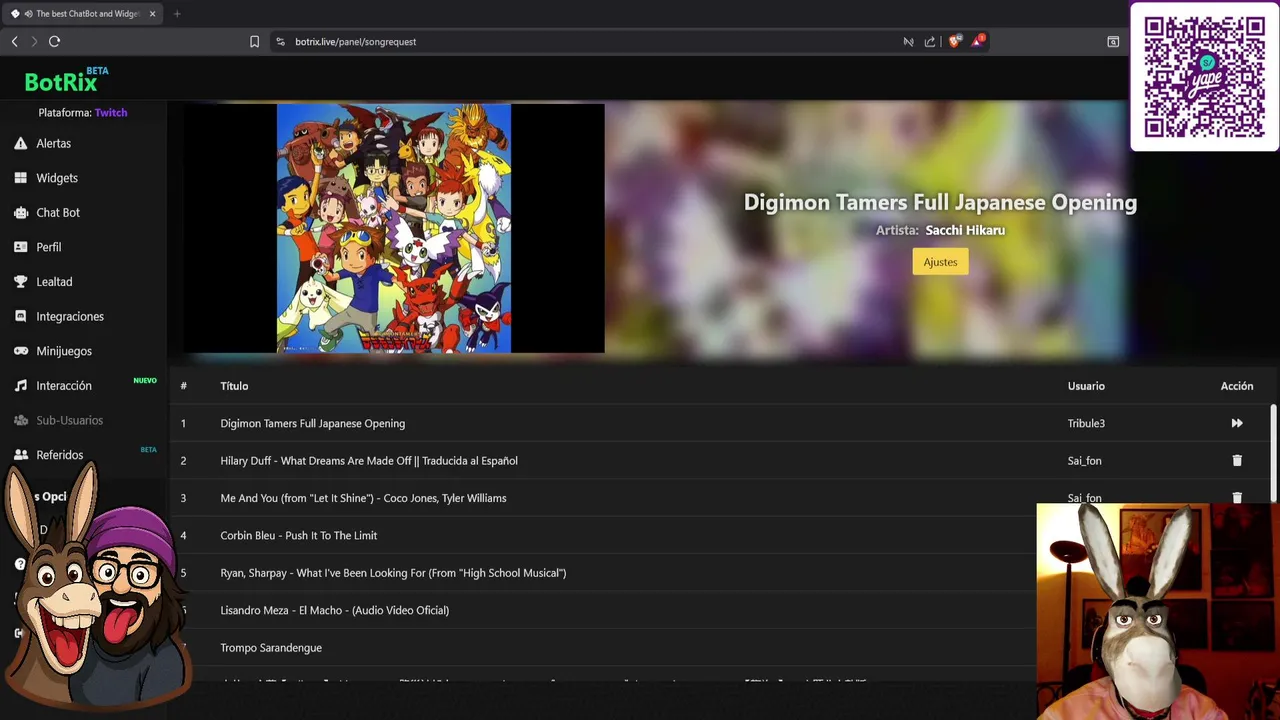
Task: Open the Lealtad trophy section
Action: [x=20, y=281]
